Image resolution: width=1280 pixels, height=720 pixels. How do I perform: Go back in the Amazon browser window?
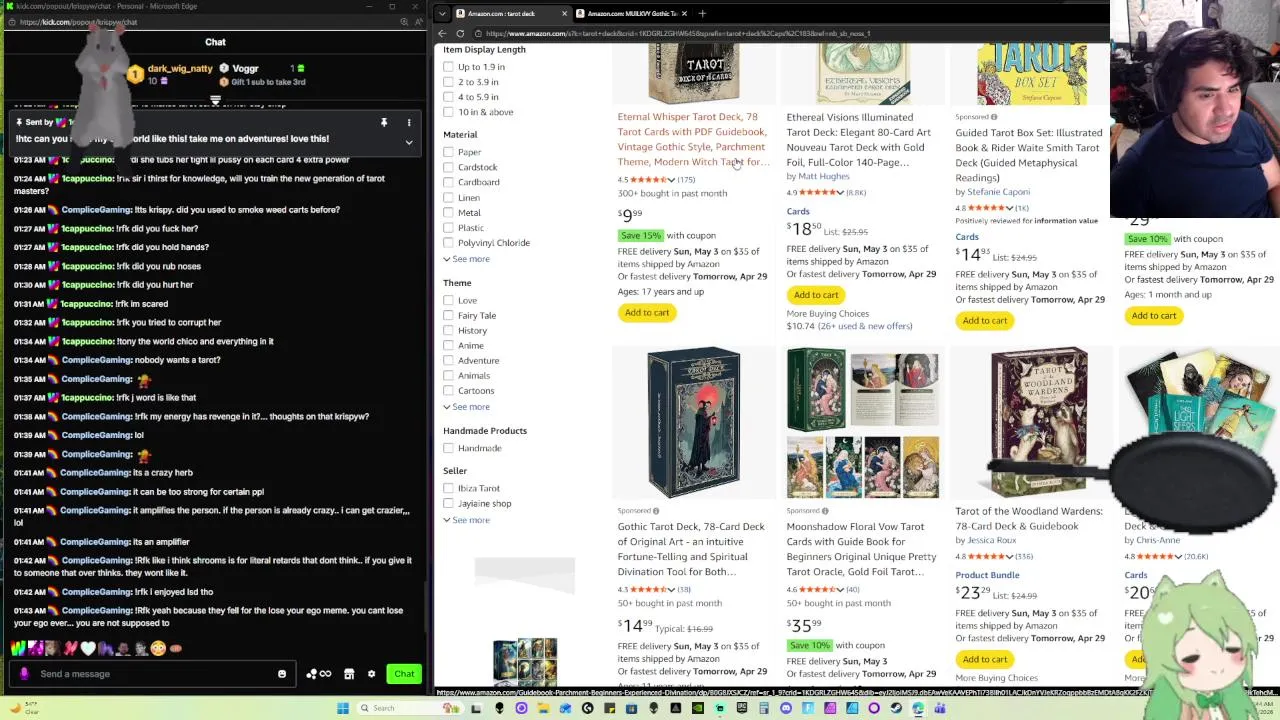(x=443, y=33)
